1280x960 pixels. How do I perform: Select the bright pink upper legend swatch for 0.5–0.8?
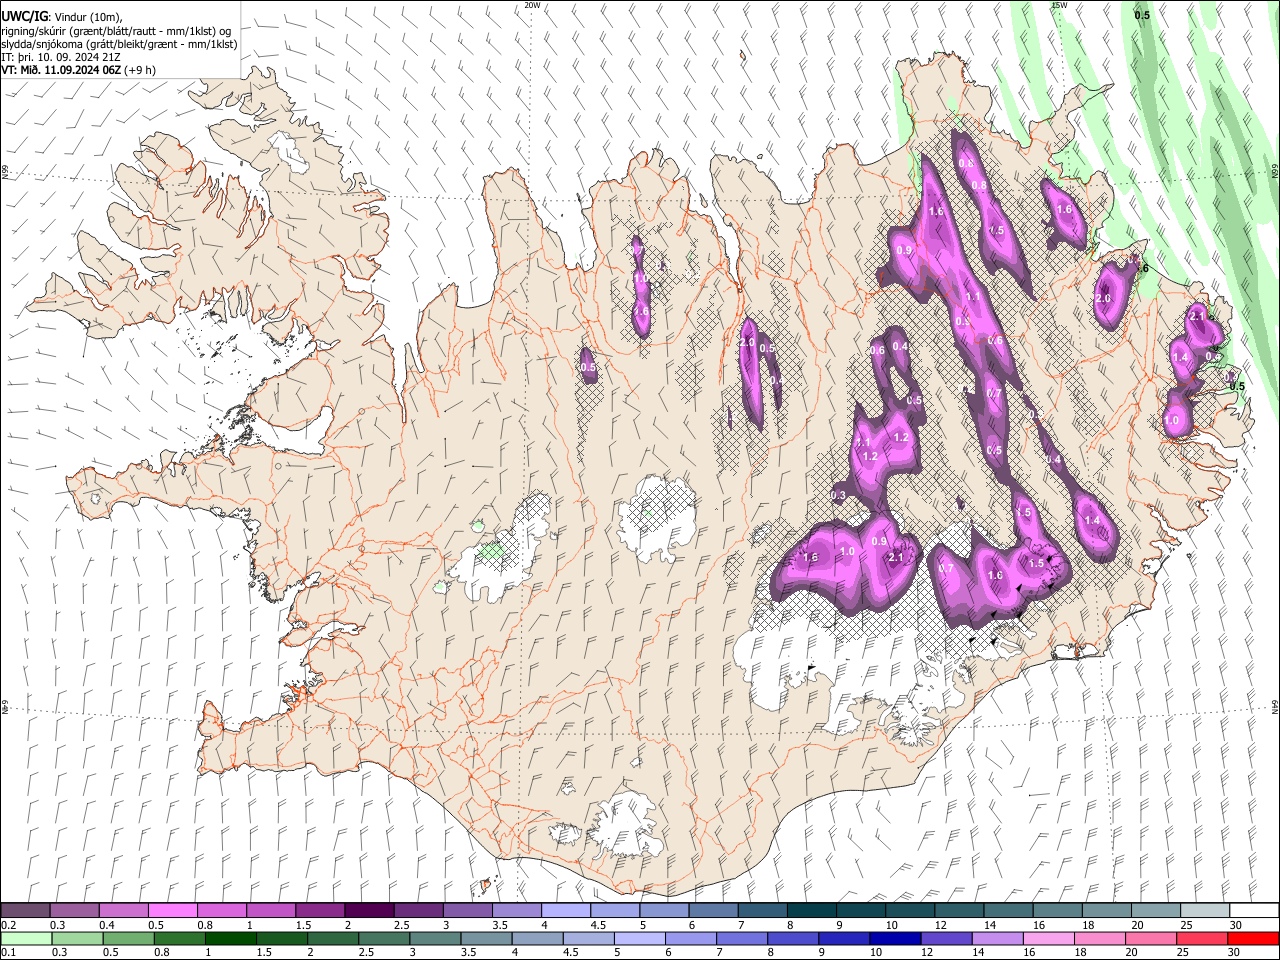coord(173,911)
